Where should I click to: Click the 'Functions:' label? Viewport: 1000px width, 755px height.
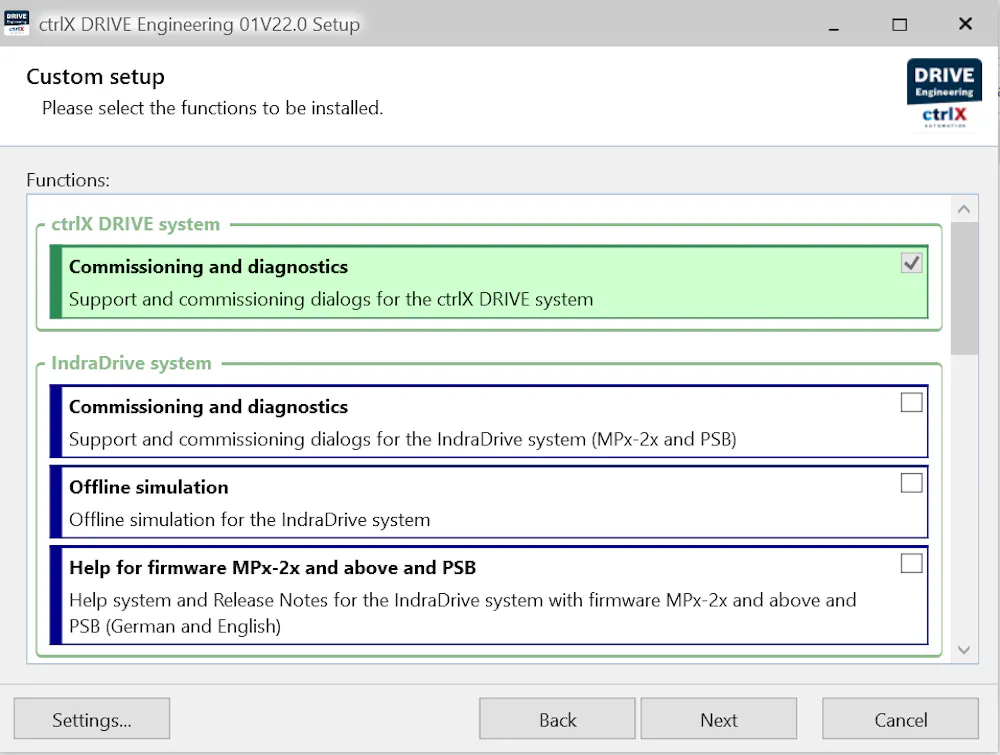pyautogui.click(x=68, y=180)
